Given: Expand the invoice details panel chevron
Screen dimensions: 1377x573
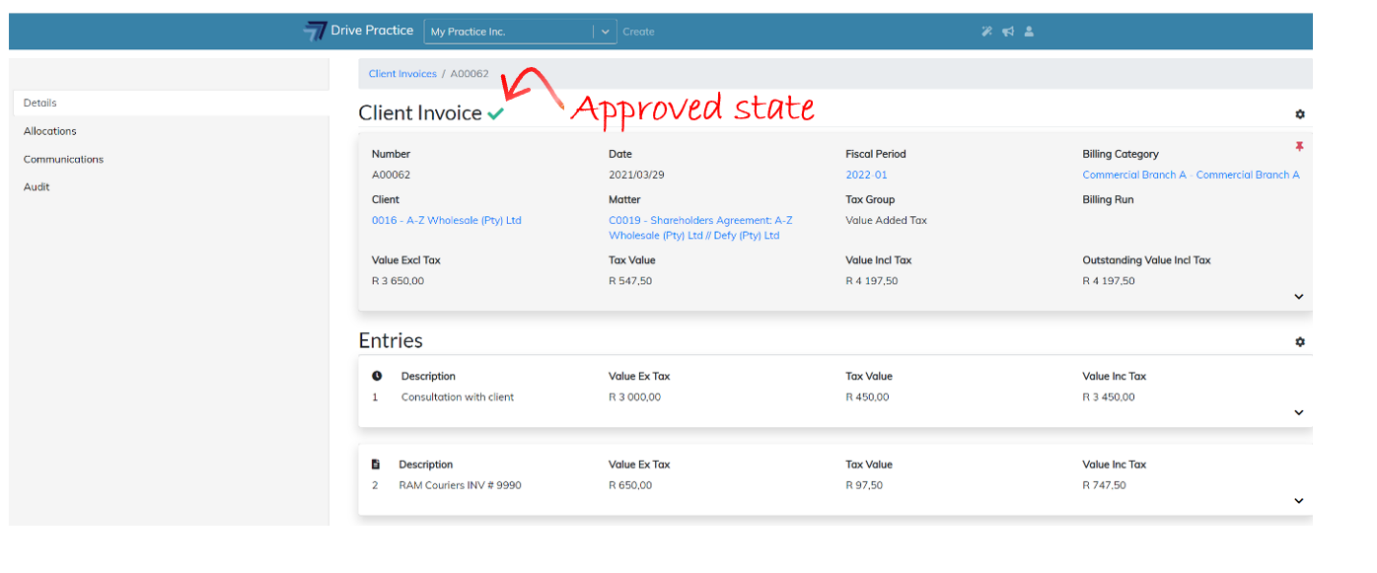Looking at the screenshot, I should [1299, 297].
